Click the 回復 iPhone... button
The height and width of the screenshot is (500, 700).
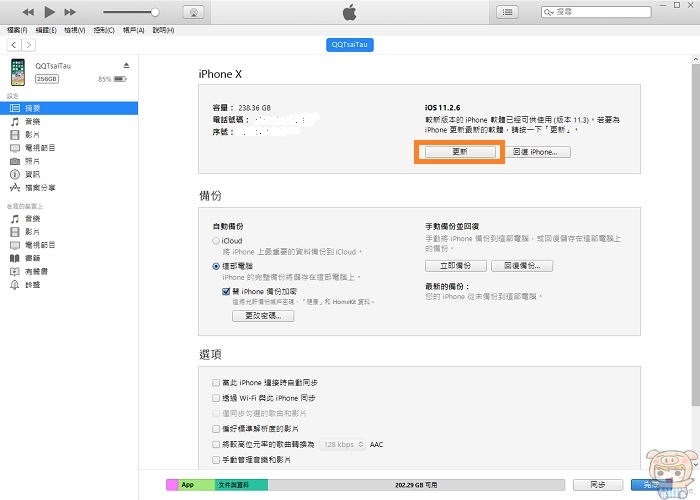[535, 152]
